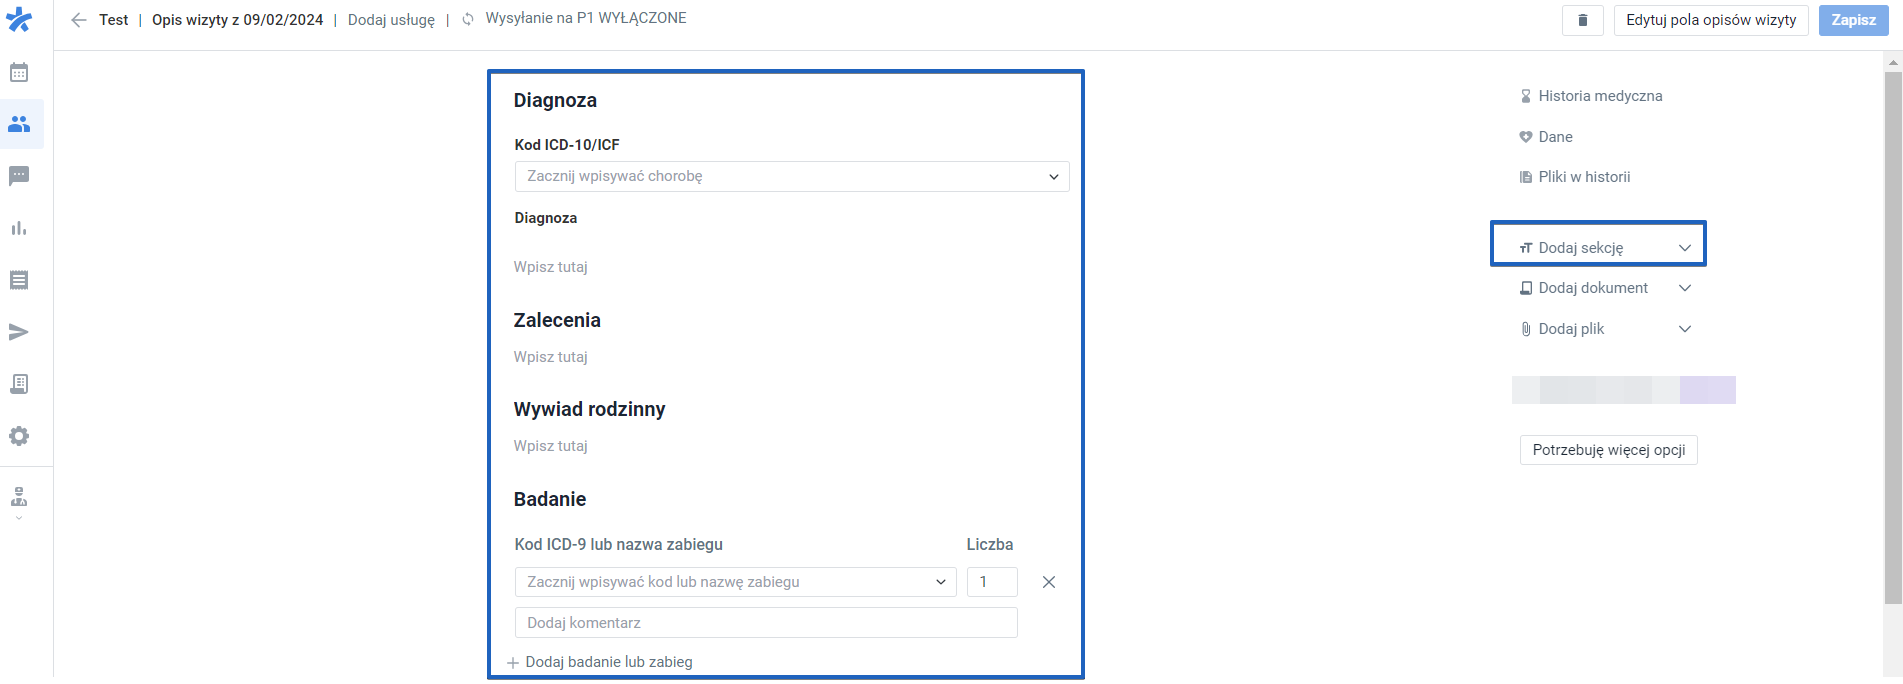Click the Zalecenia heading
The width and height of the screenshot is (1903, 684).
557,320
